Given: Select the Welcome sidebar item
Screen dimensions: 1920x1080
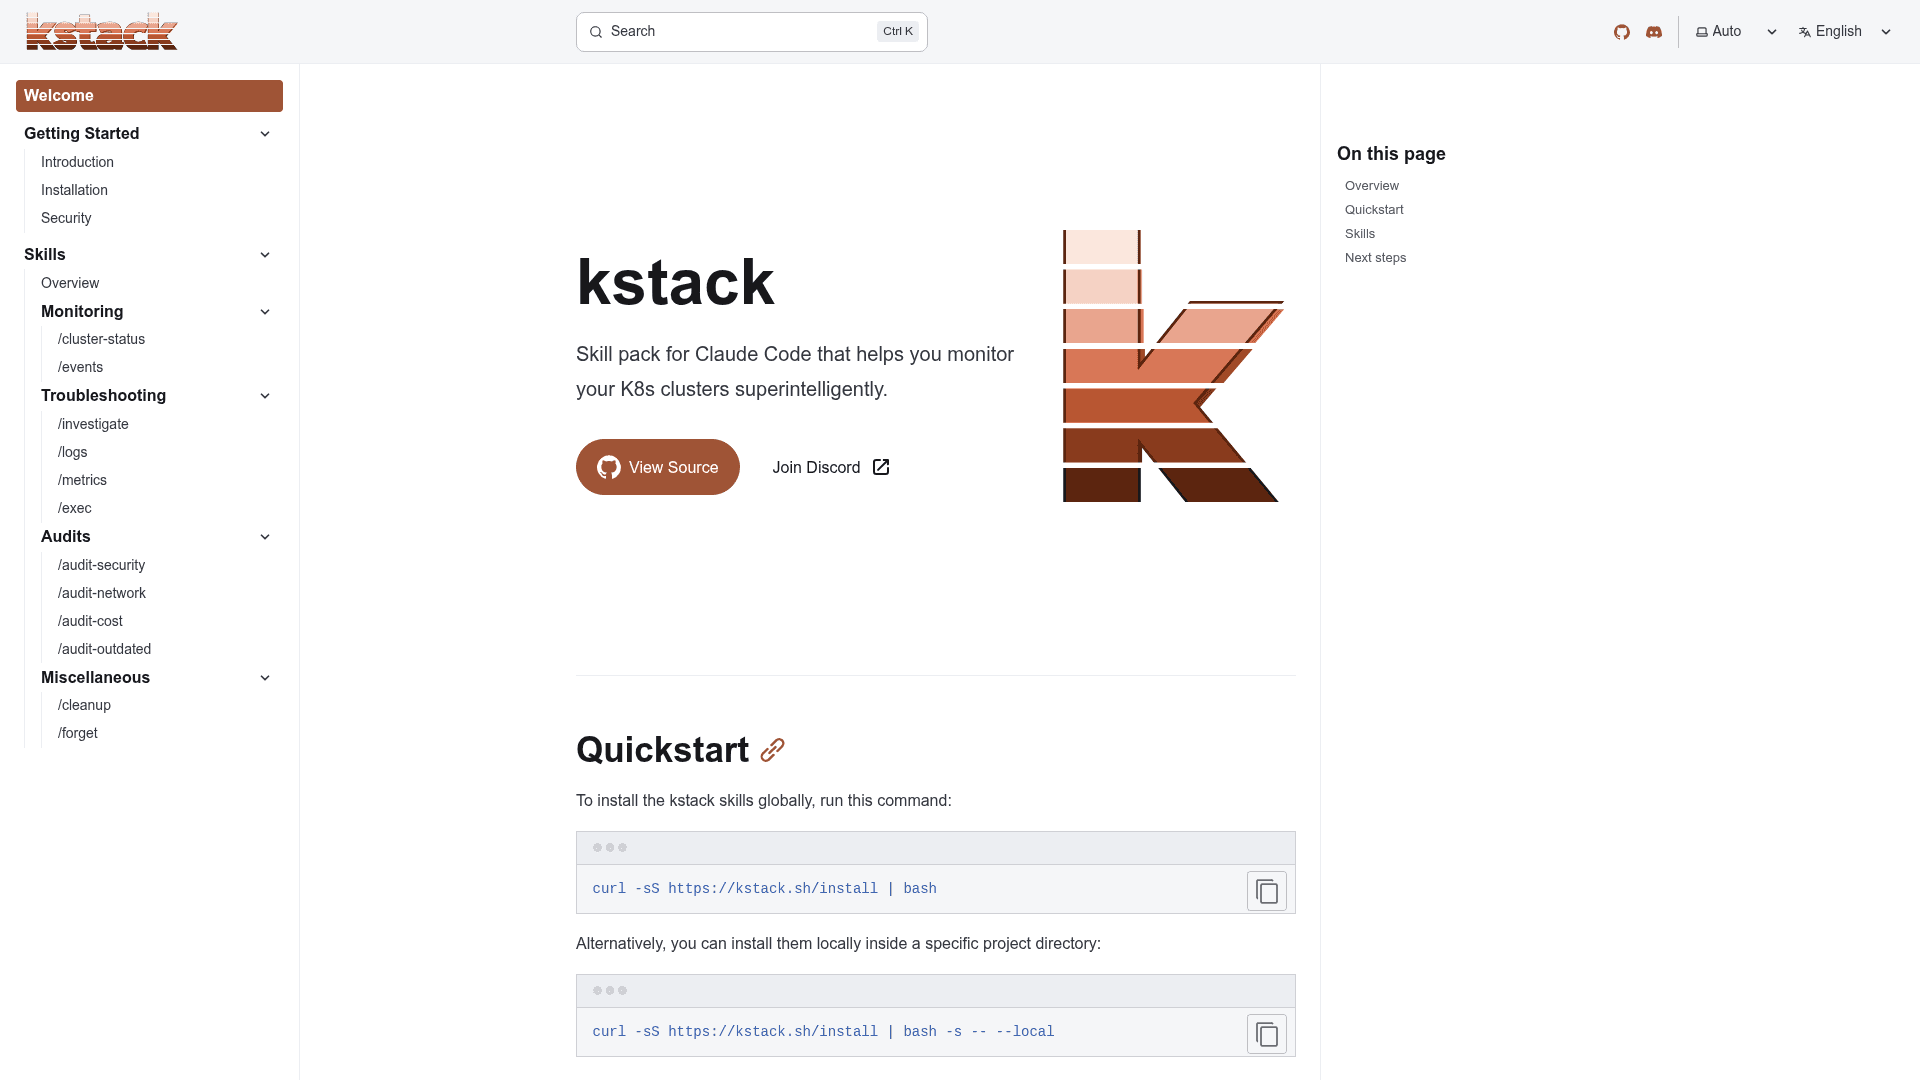Looking at the screenshot, I should click(x=149, y=96).
